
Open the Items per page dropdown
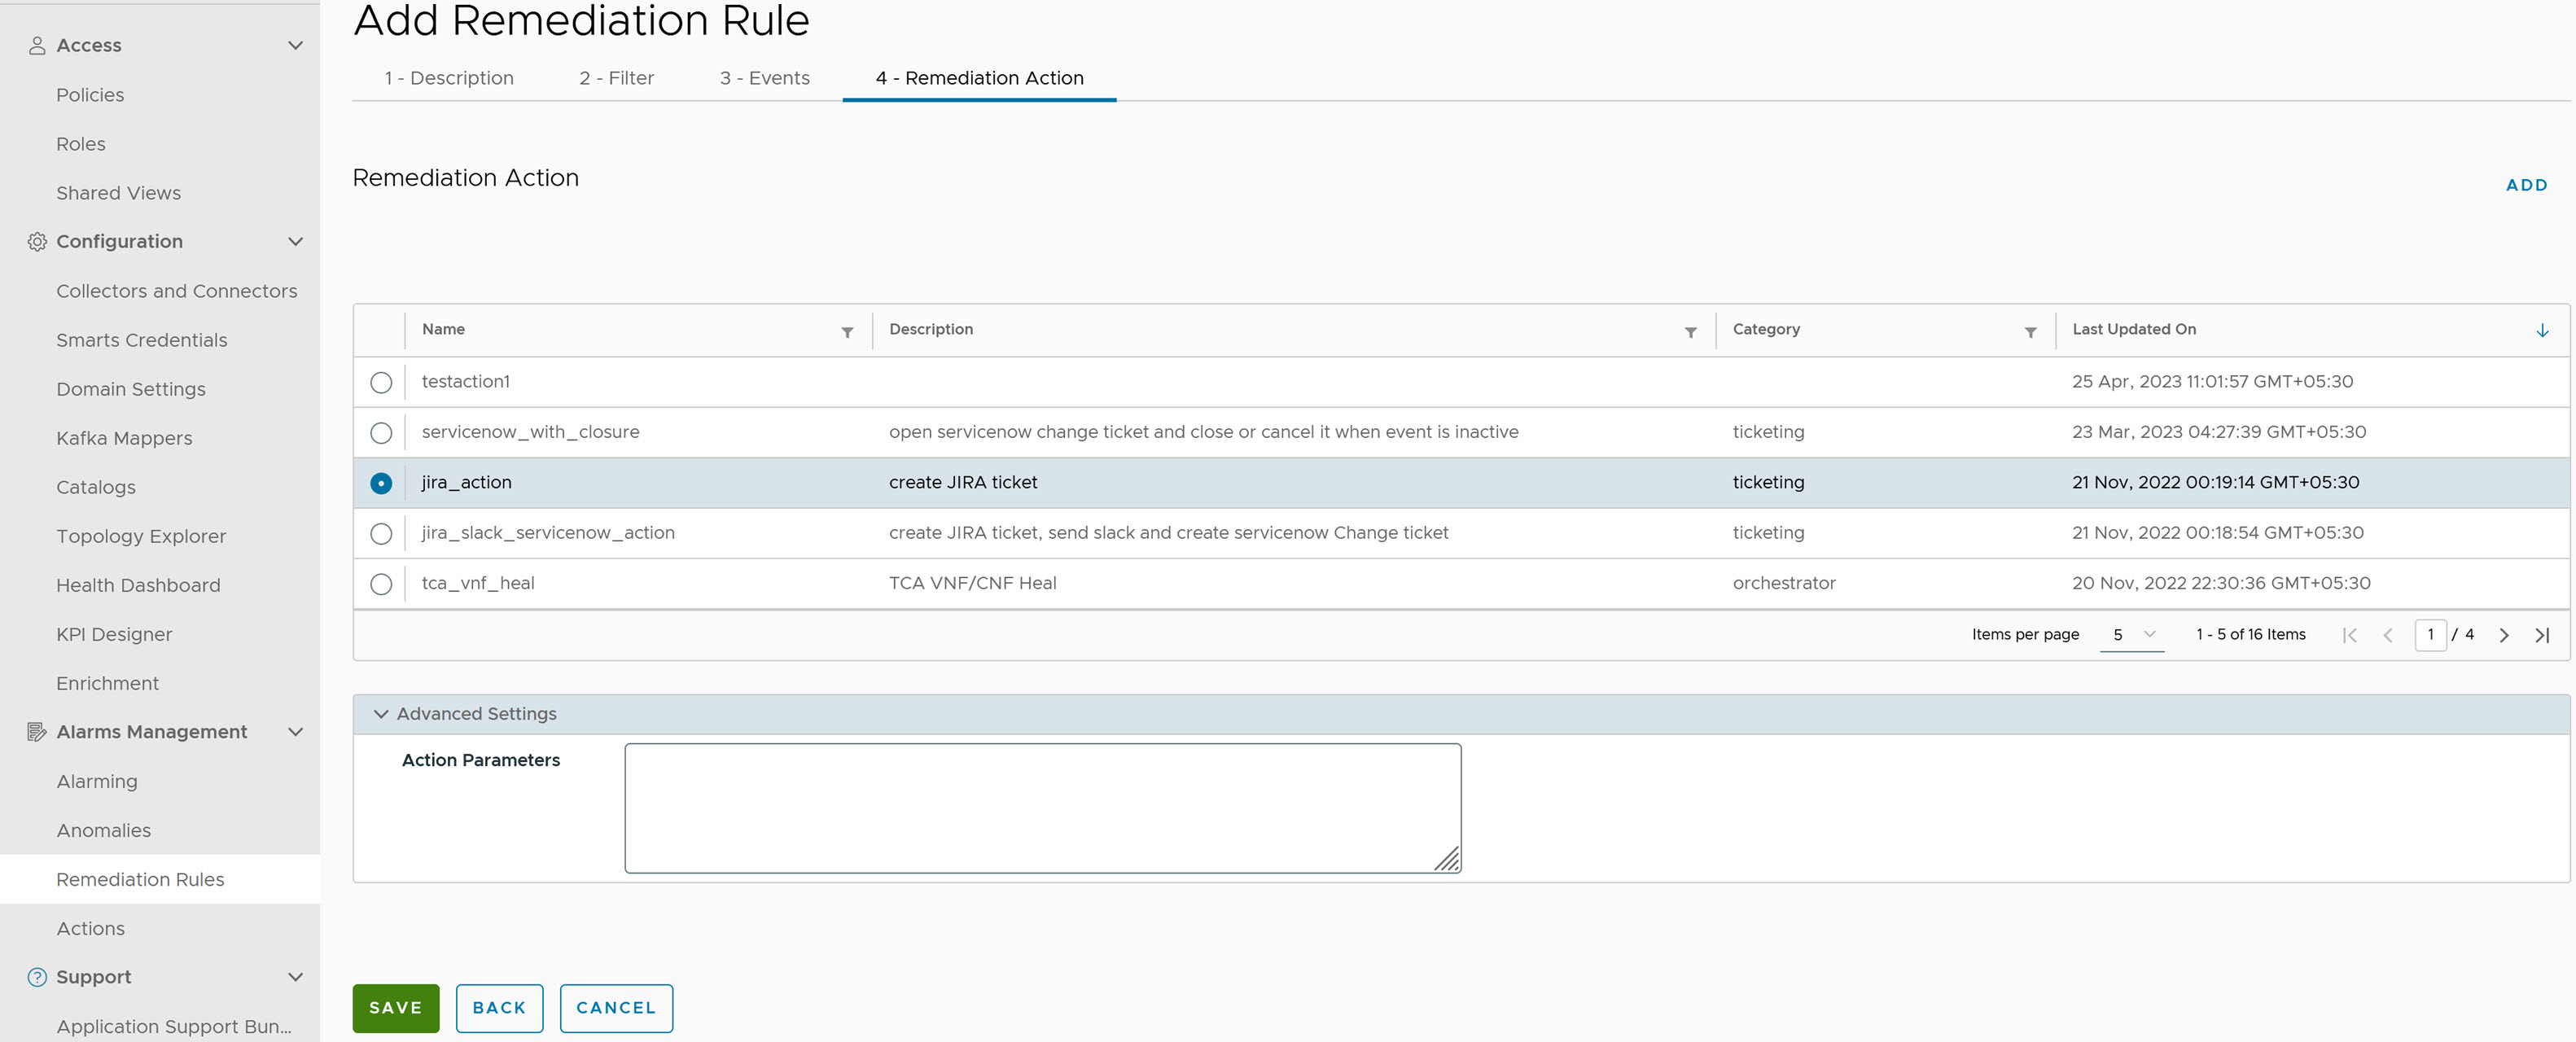(2132, 635)
